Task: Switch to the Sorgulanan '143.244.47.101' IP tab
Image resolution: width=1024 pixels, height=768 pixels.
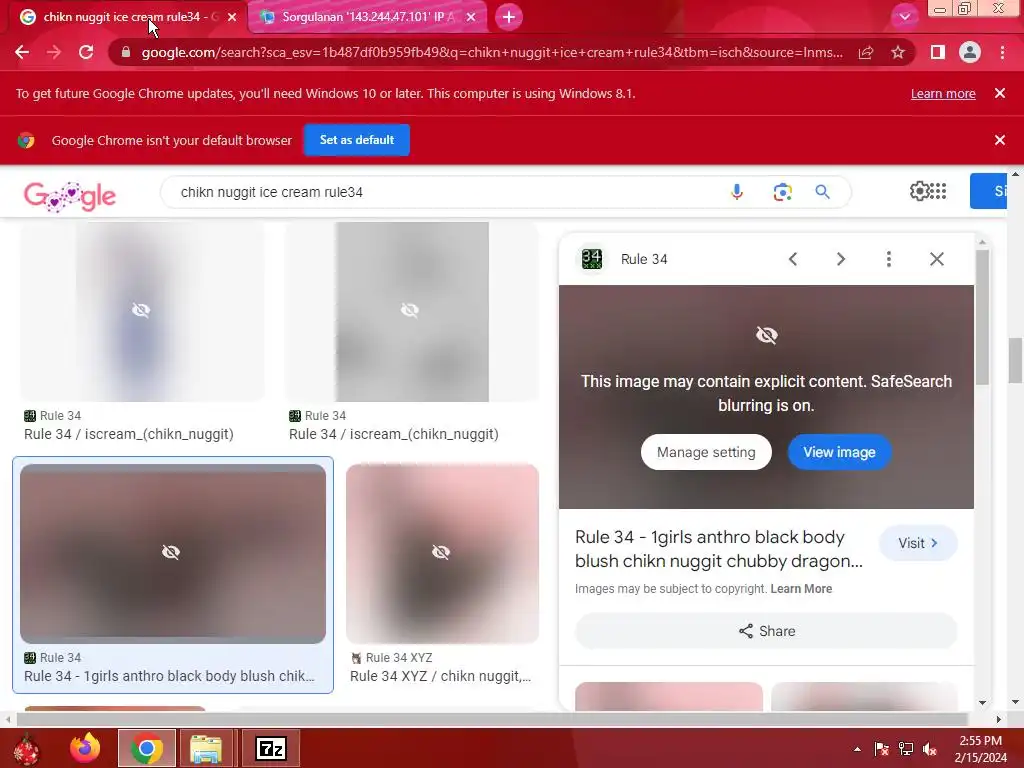Action: pyautogui.click(x=368, y=17)
